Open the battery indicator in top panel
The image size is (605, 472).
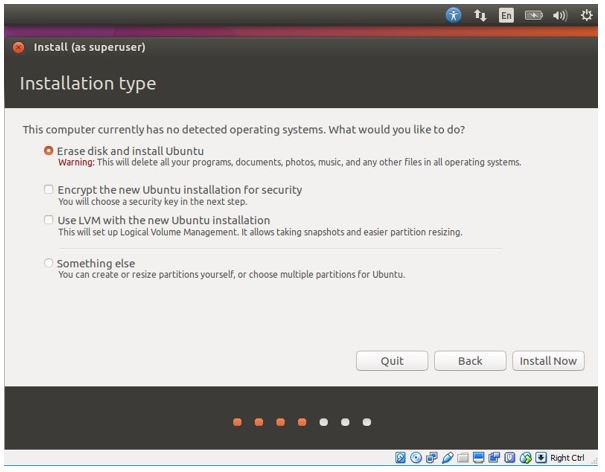(x=534, y=15)
